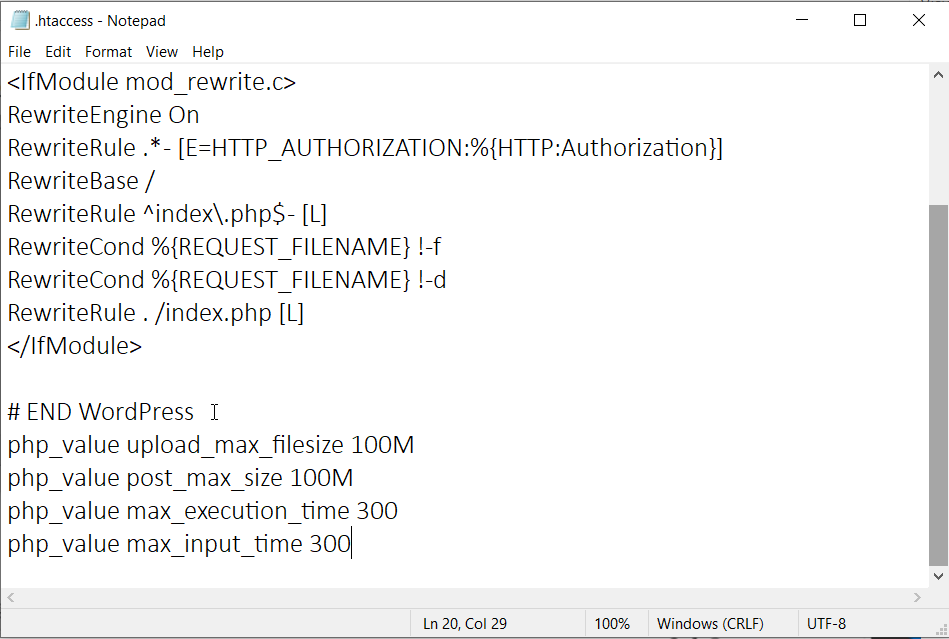Click the 'upload_max_filesize 100M' line
The width and height of the screenshot is (949, 639).
[x=211, y=445]
